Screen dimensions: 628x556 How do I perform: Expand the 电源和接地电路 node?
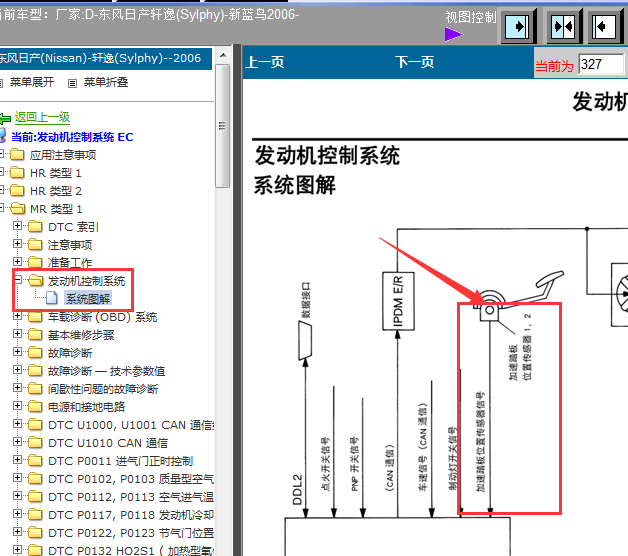tap(17, 405)
